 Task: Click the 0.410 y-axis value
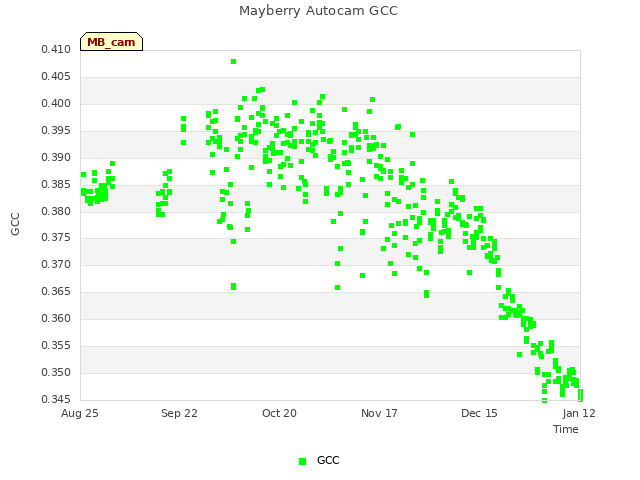click(56, 50)
